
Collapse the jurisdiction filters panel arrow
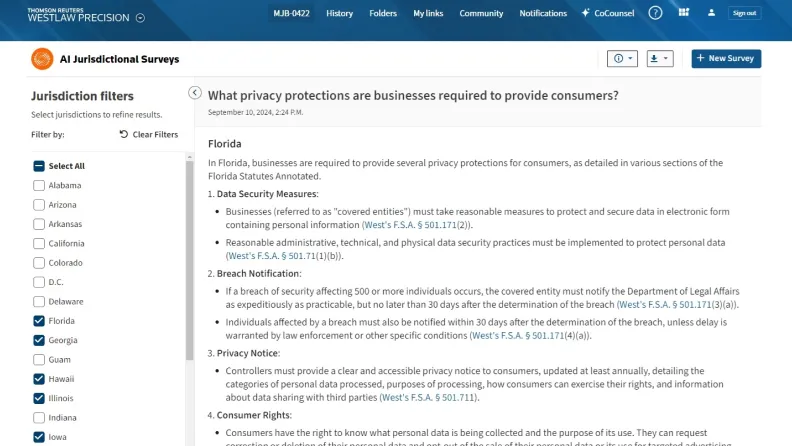(195, 93)
